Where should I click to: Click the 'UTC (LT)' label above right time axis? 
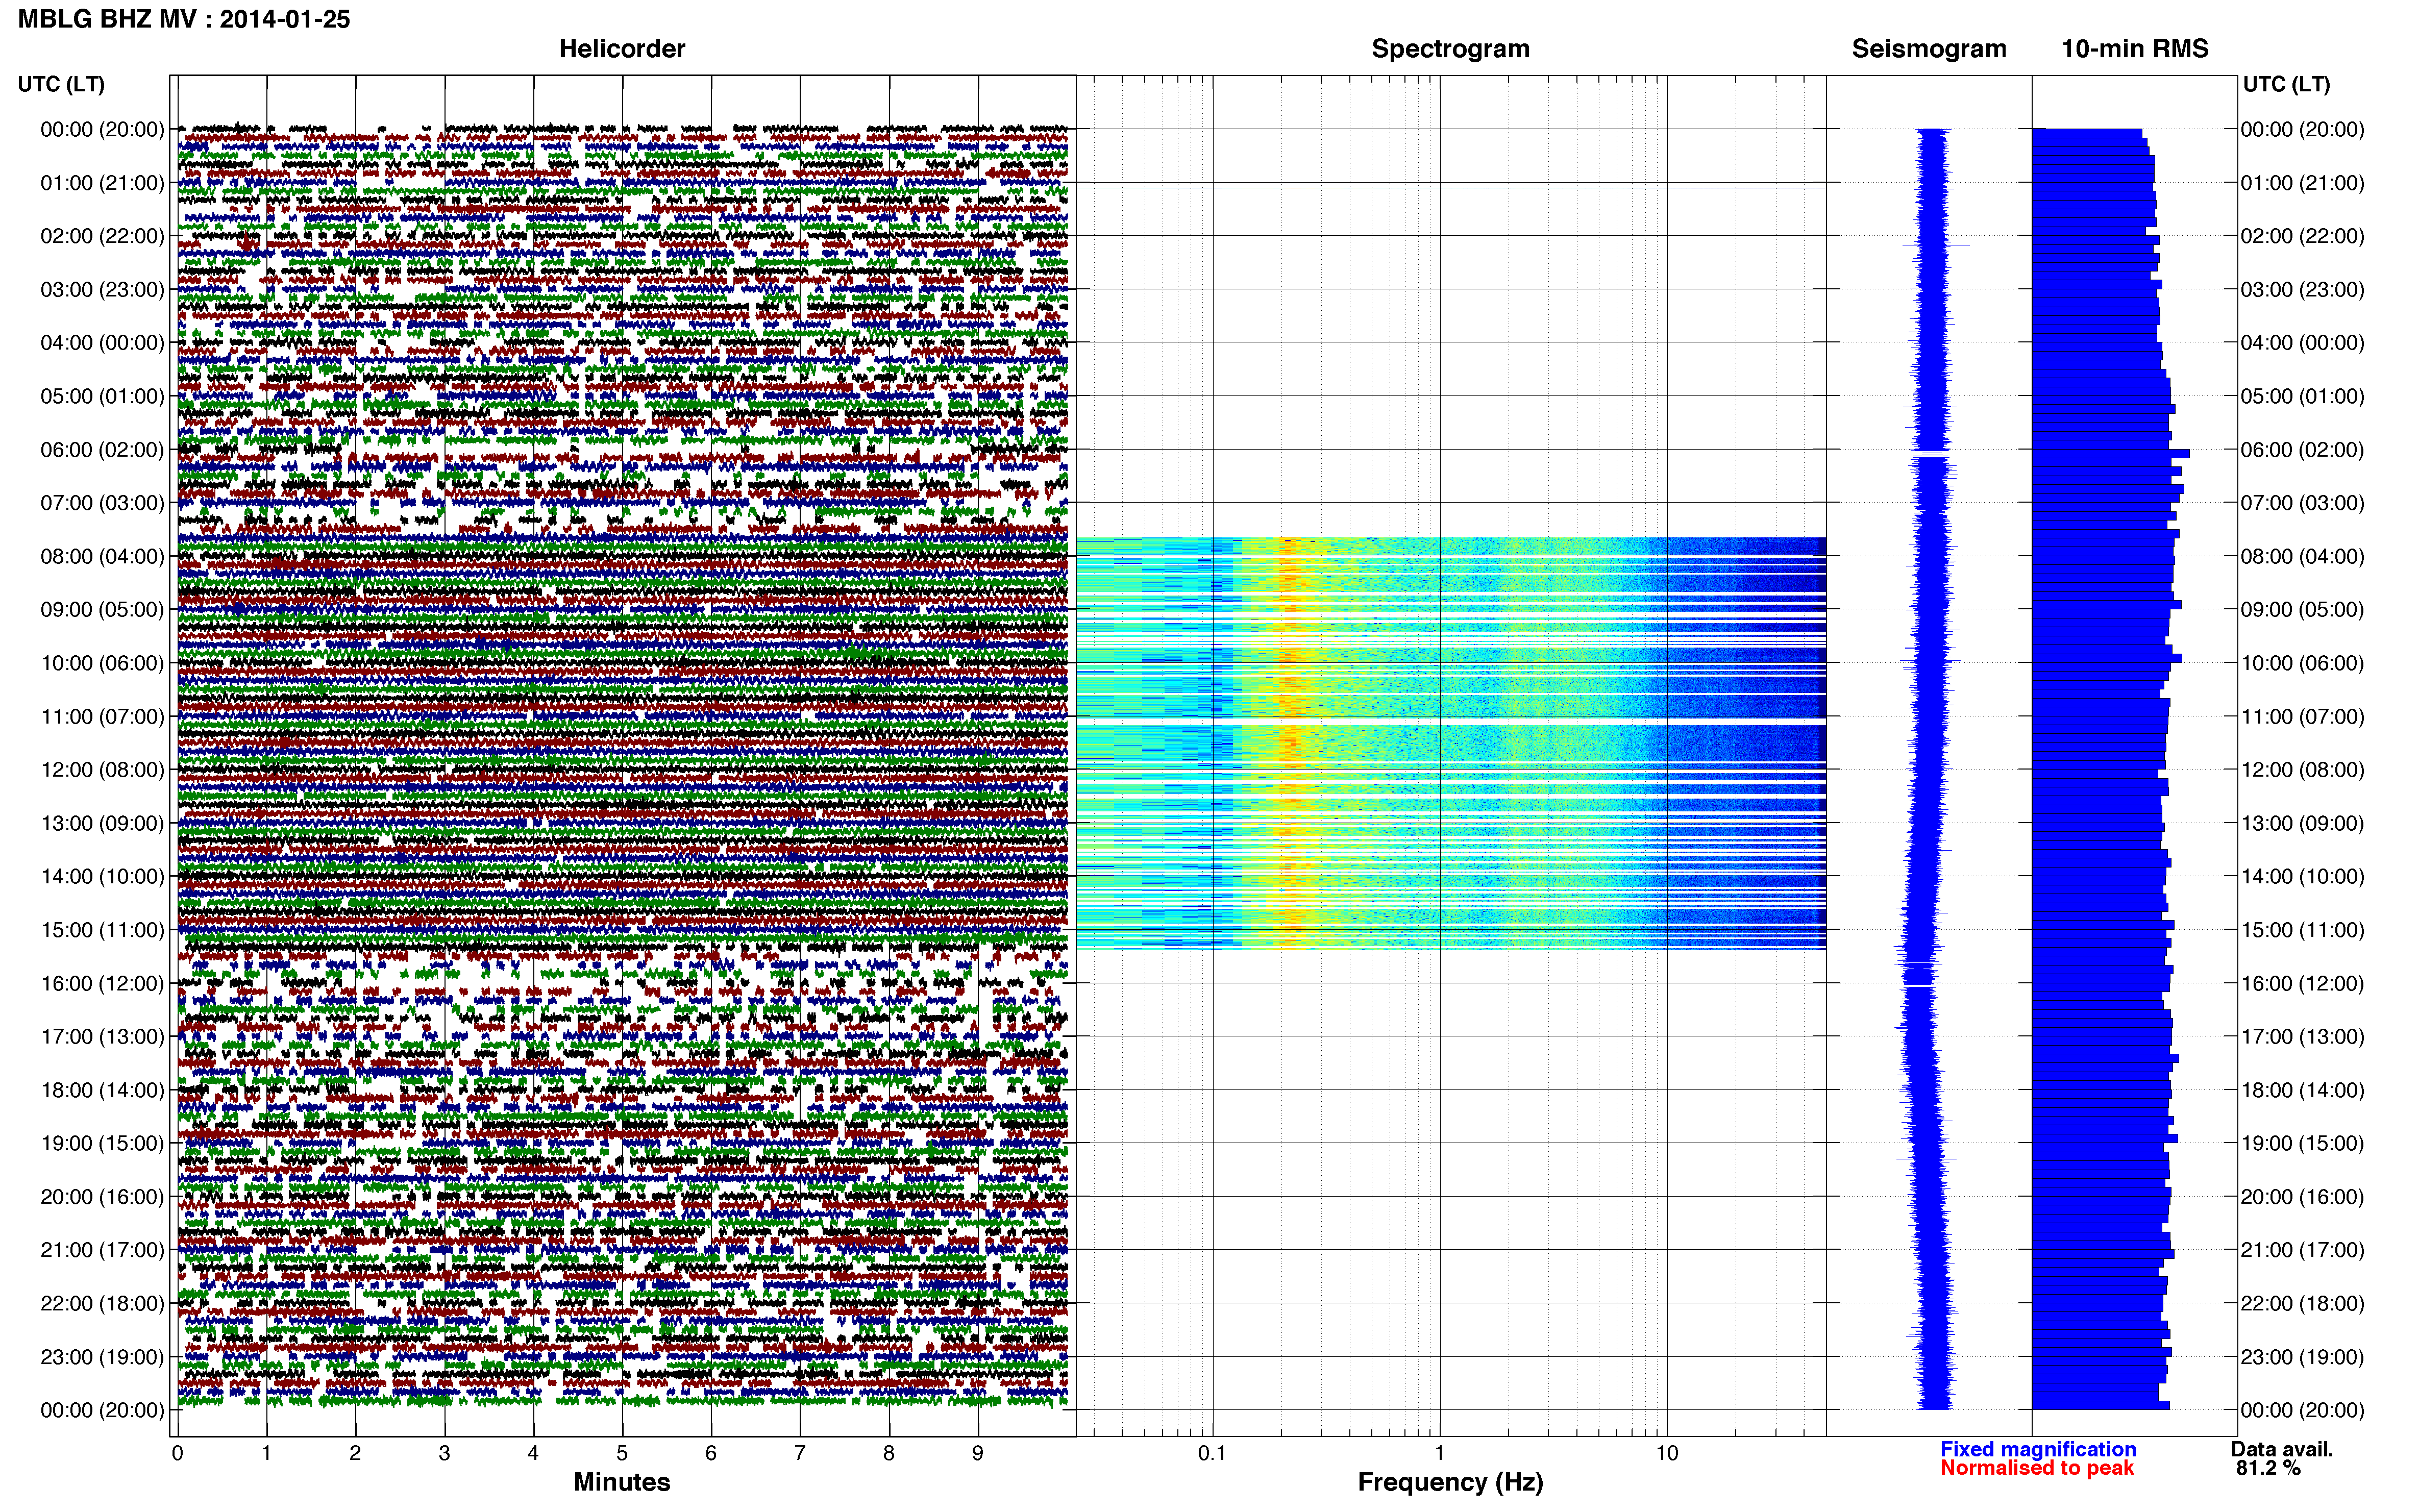(2286, 84)
